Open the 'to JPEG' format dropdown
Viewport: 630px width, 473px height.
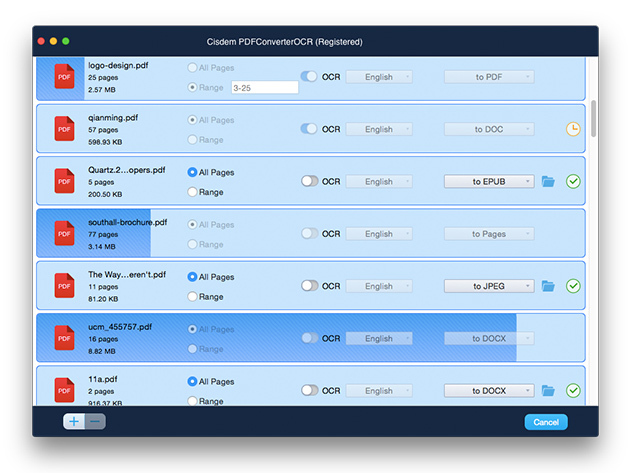tap(488, 286)
